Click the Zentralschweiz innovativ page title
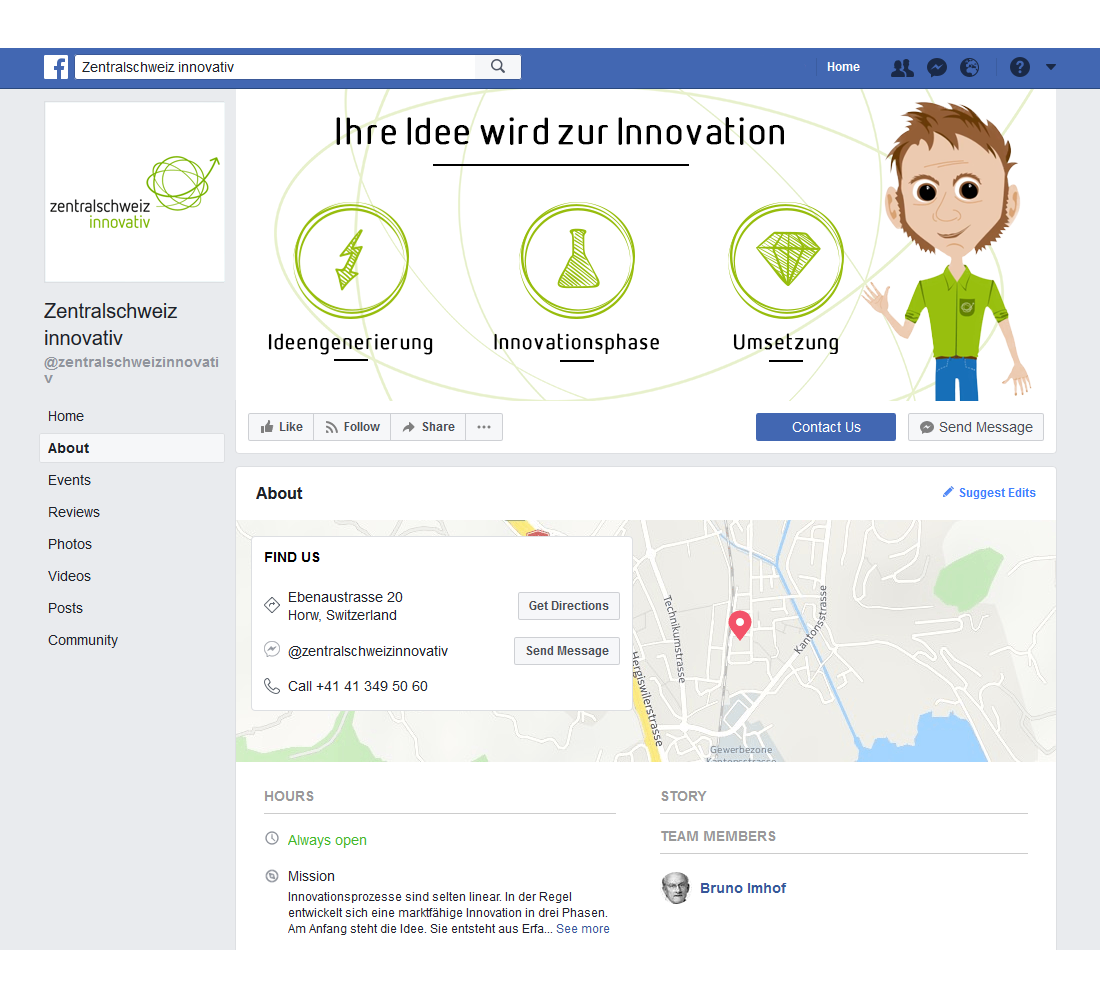 click(111, 324)
